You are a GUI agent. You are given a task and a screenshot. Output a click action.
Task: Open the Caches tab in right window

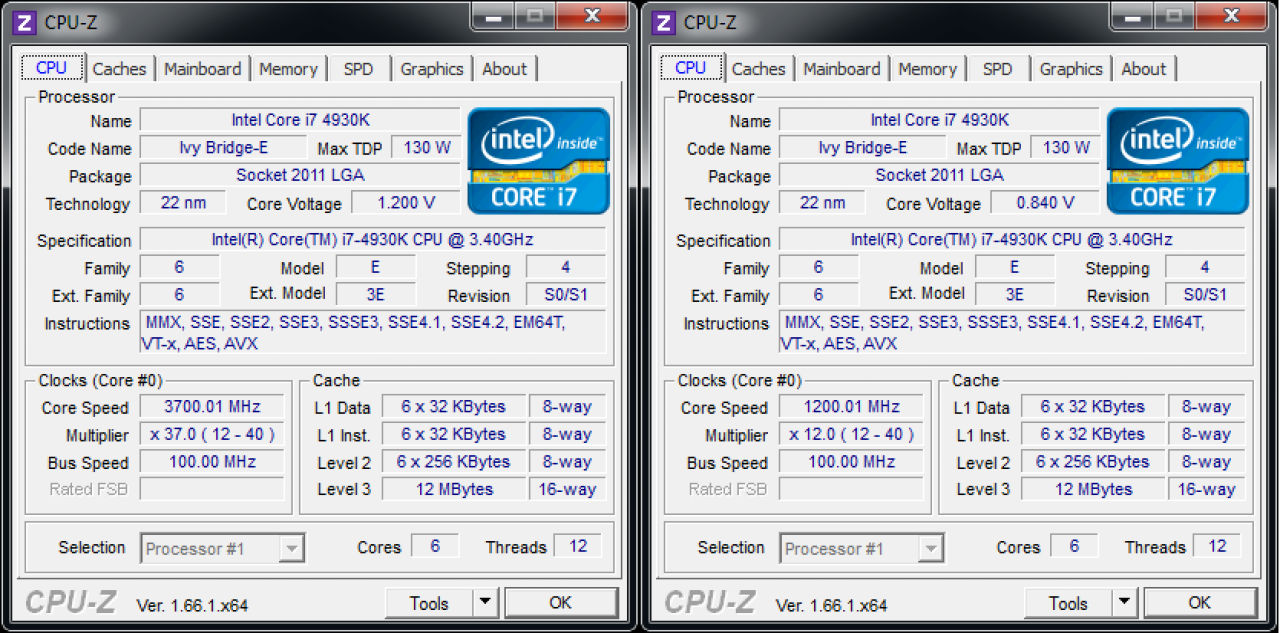(758, 69)
